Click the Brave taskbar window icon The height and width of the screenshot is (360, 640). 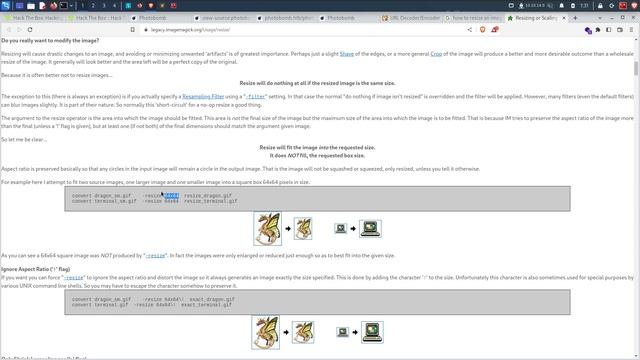click(151, 6)
